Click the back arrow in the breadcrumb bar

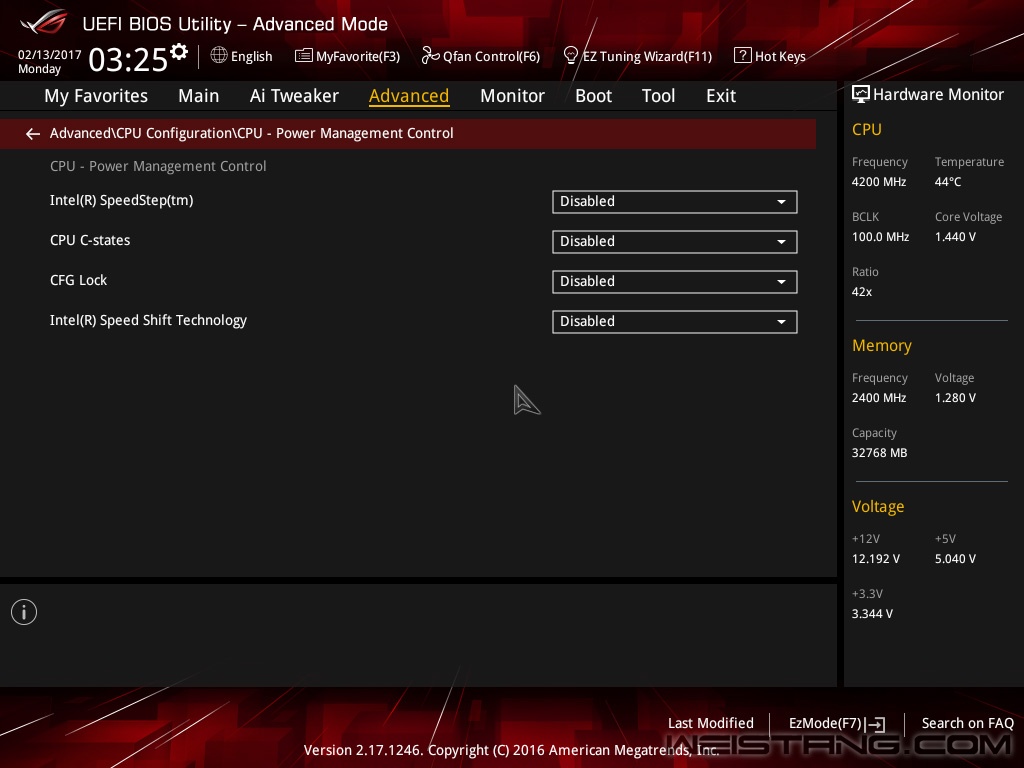click(x=33, y=134)
